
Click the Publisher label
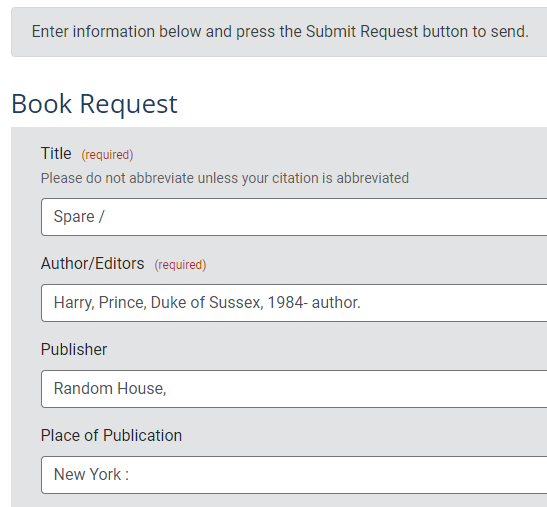point(74,349)
